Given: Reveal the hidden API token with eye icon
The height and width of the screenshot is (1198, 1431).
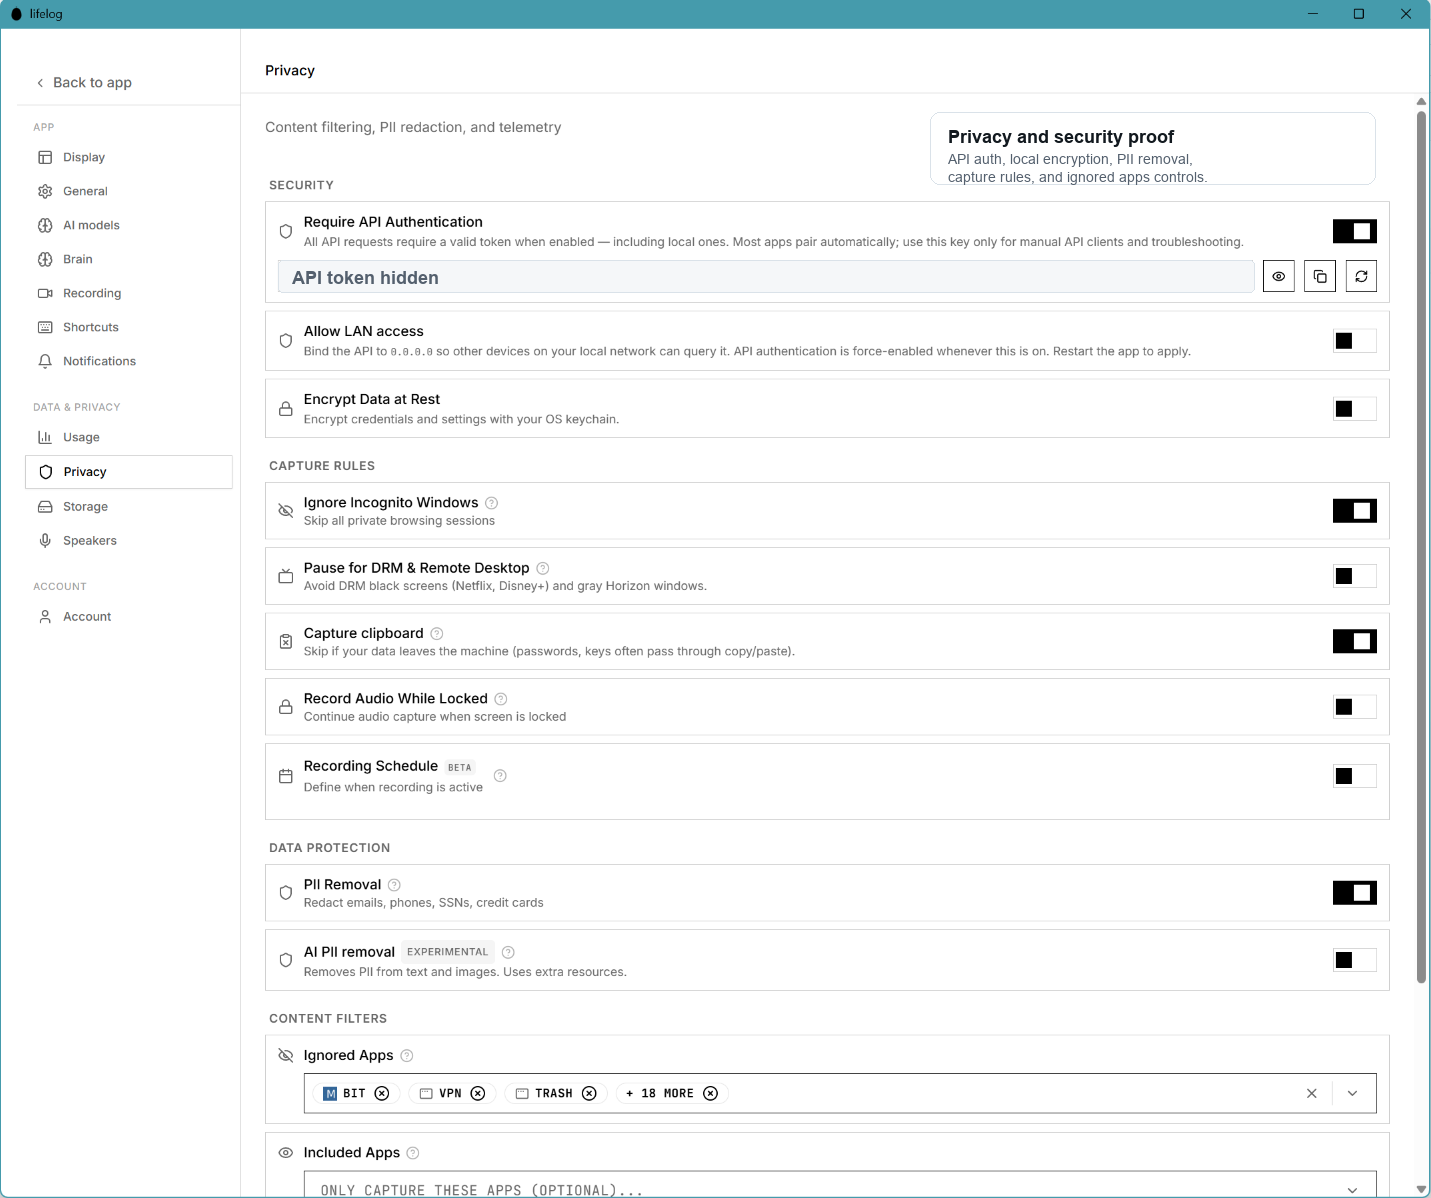Looking at the screenshot, I should (1279, 276).
